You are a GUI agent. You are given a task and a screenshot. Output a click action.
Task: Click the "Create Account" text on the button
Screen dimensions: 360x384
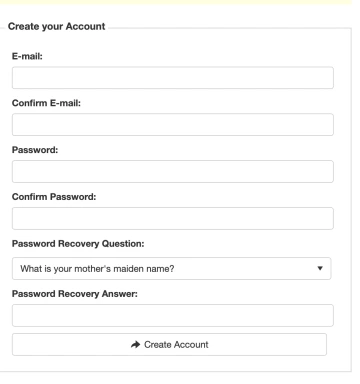176,344
